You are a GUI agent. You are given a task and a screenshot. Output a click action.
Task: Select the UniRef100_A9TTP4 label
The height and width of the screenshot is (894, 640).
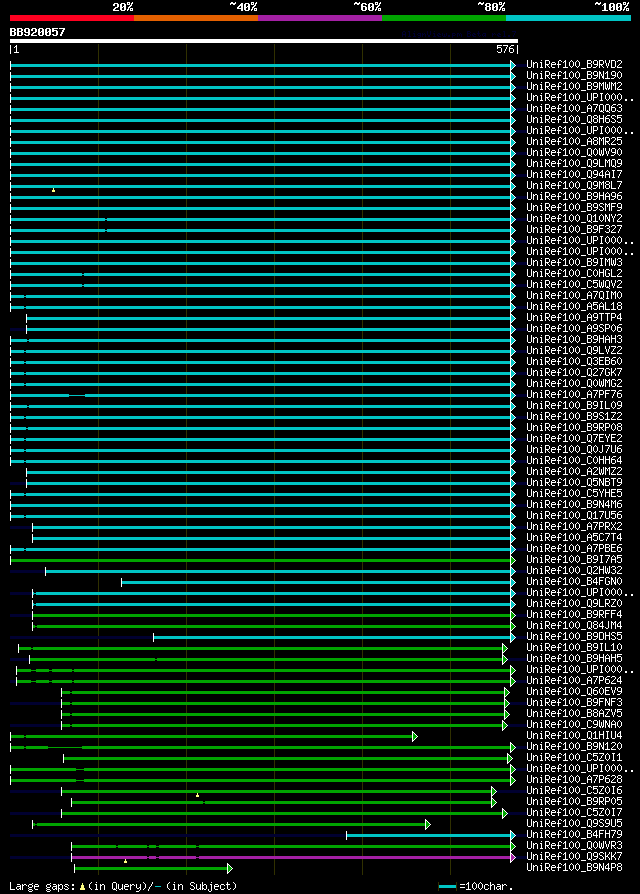pos(574,318)
